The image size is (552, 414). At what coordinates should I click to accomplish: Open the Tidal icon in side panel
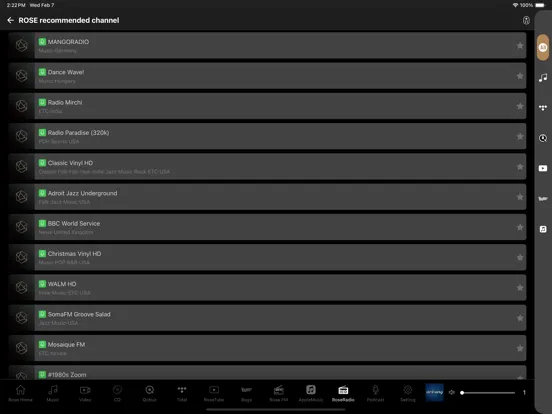pyautogui.click(x=543, y=108)
